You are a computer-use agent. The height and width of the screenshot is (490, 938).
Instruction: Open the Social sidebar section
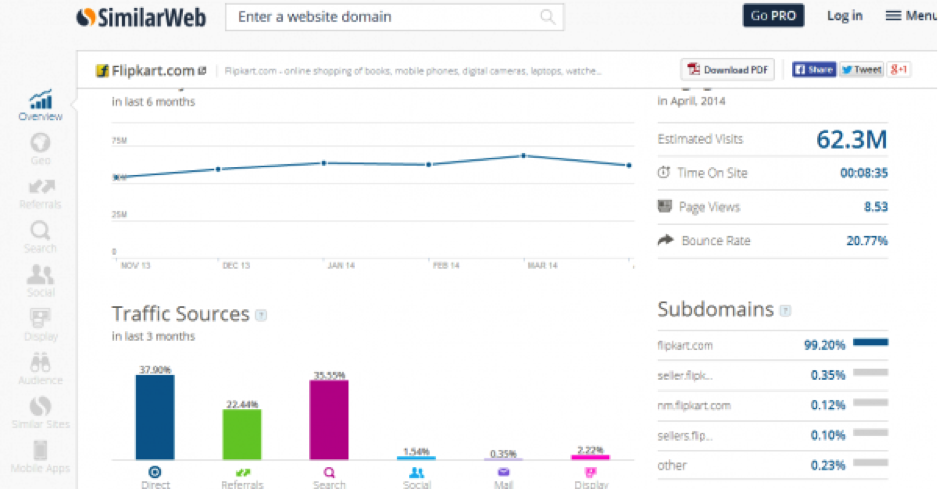40,280
